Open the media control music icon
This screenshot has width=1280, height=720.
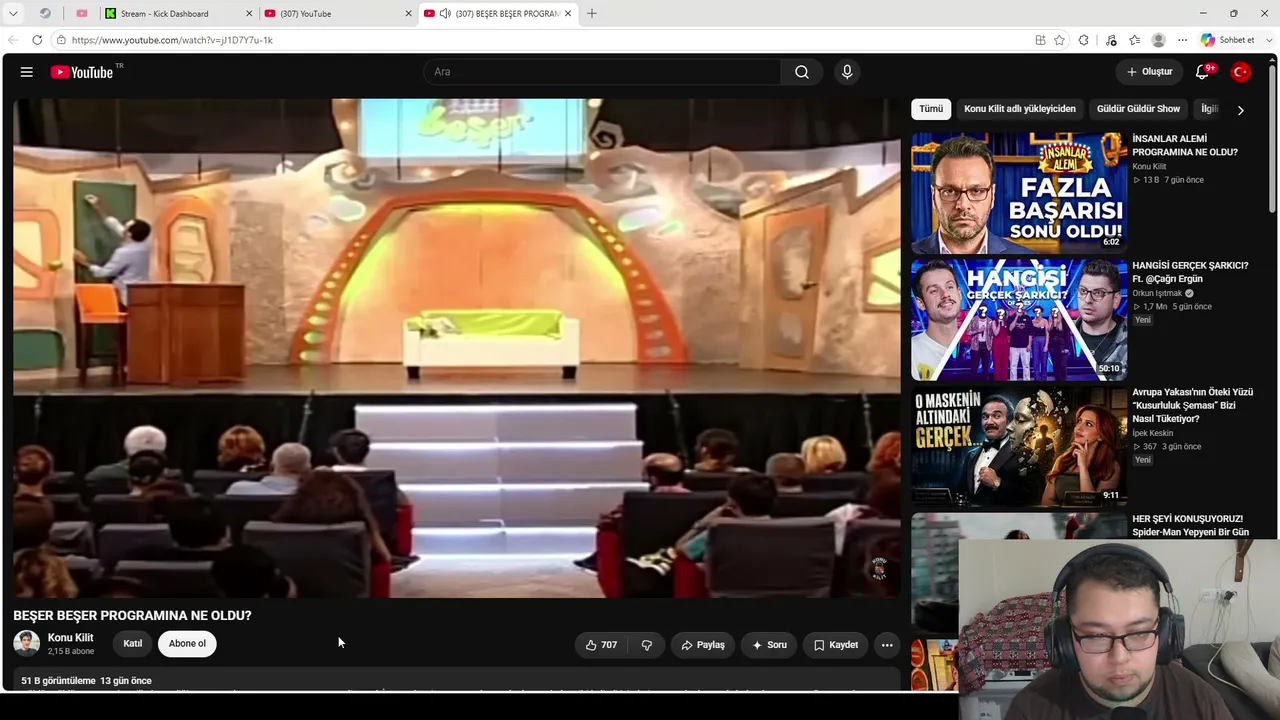click(1111, 40)
